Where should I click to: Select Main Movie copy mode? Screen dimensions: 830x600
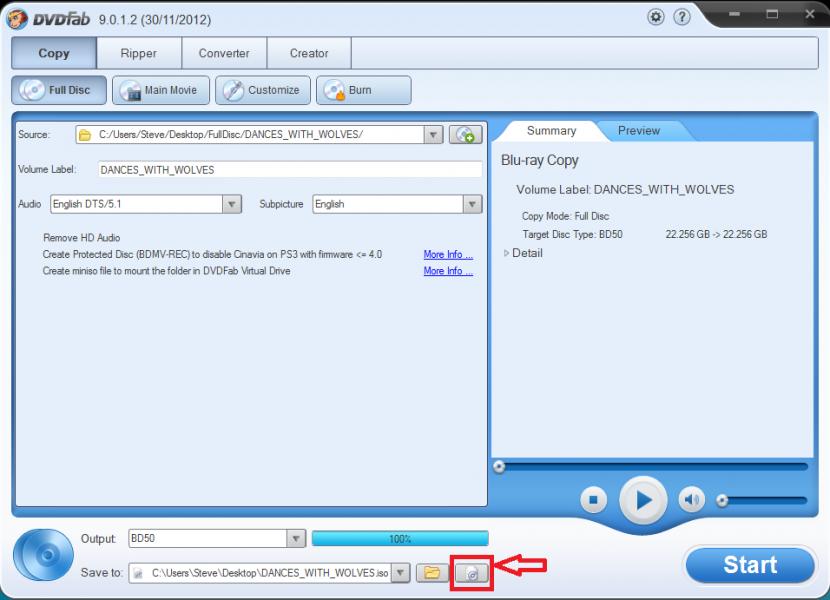[161, 90]
